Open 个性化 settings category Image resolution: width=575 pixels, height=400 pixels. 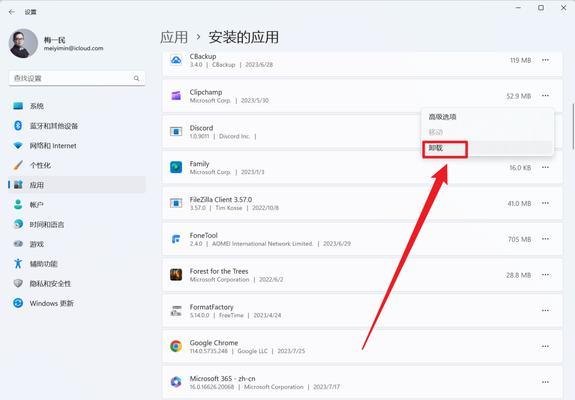click(77, 165)
